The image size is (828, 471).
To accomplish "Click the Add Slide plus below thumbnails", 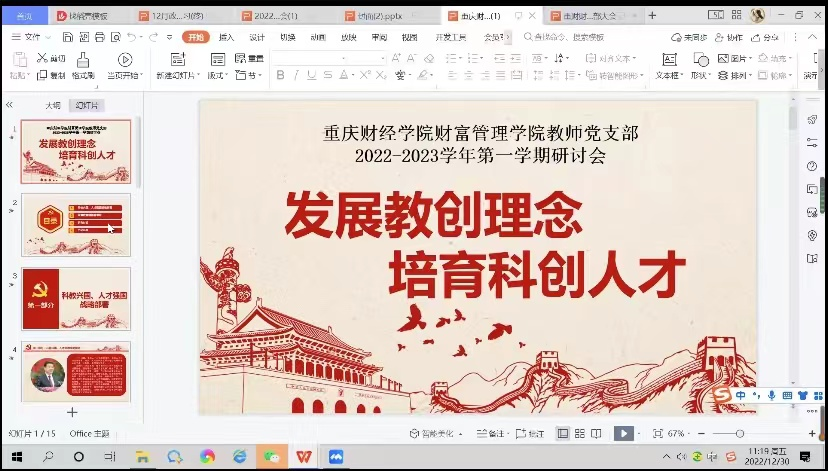I will click(72, 412).
